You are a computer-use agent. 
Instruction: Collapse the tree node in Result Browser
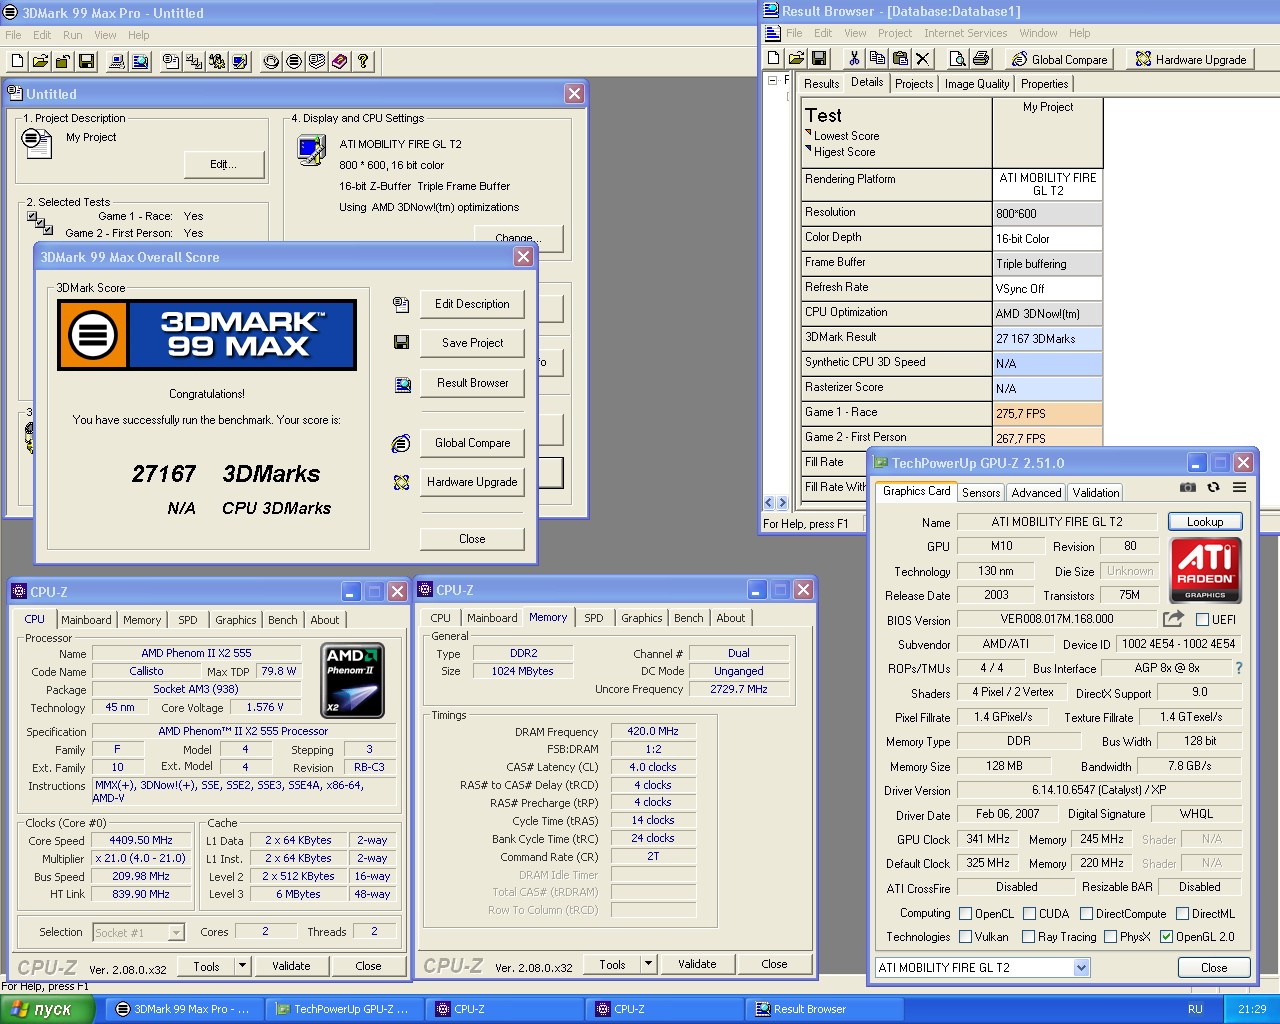point(773,81)
